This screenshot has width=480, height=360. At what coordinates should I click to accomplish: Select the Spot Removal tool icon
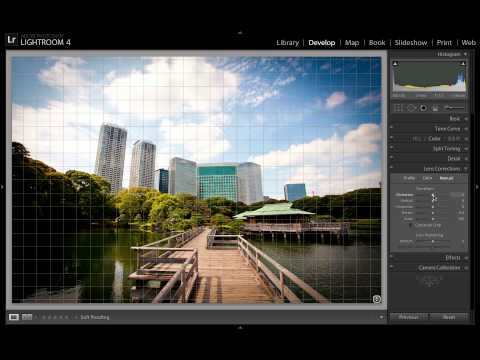pyautogui.click(x=411, y=108)
